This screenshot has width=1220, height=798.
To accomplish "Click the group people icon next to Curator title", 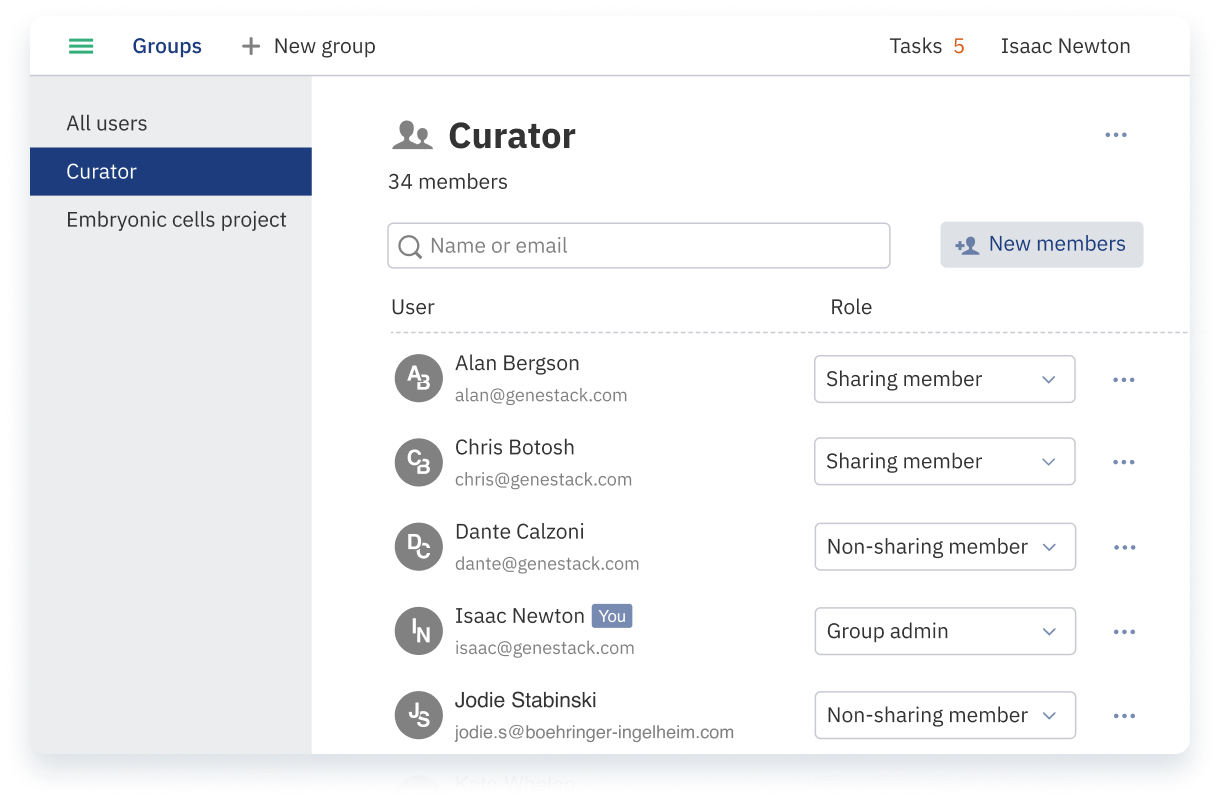I will point(412,135).
